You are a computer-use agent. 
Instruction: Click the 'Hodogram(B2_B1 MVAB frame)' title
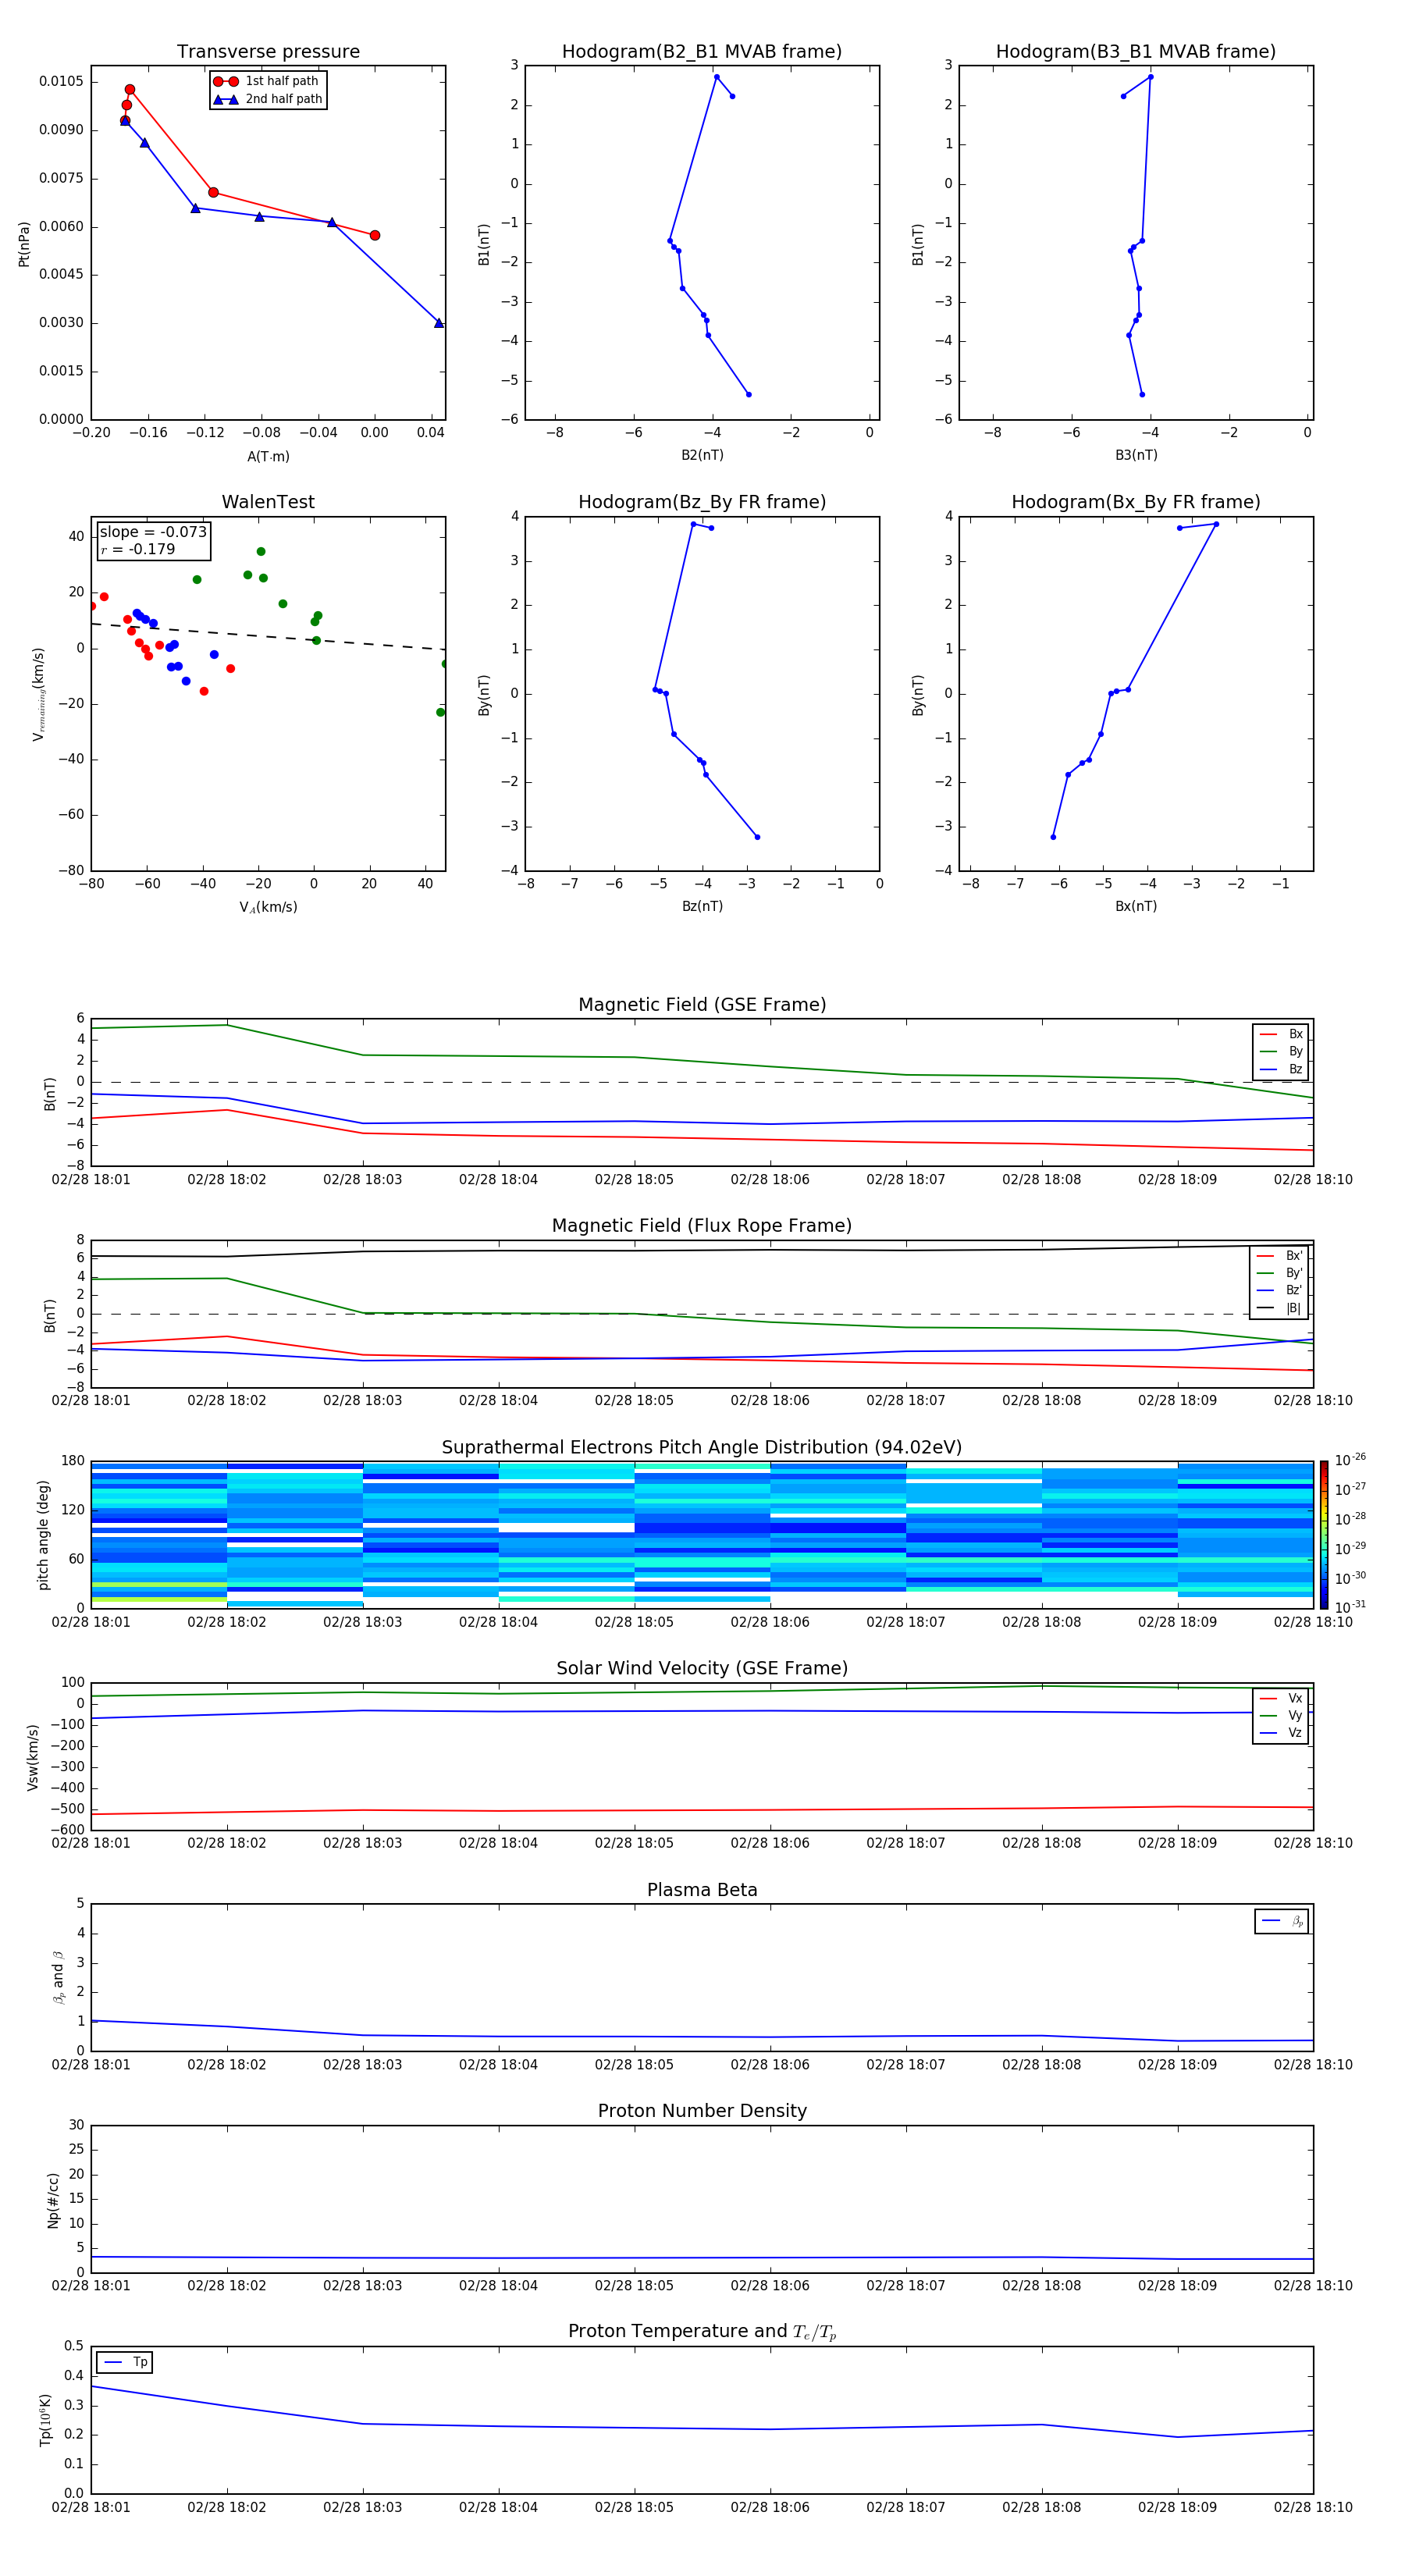pos(702,52)
